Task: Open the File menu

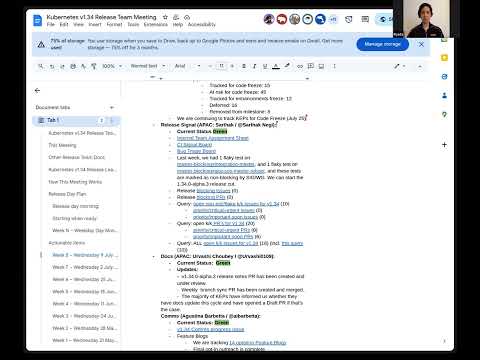Action: (x=51, y=25)
